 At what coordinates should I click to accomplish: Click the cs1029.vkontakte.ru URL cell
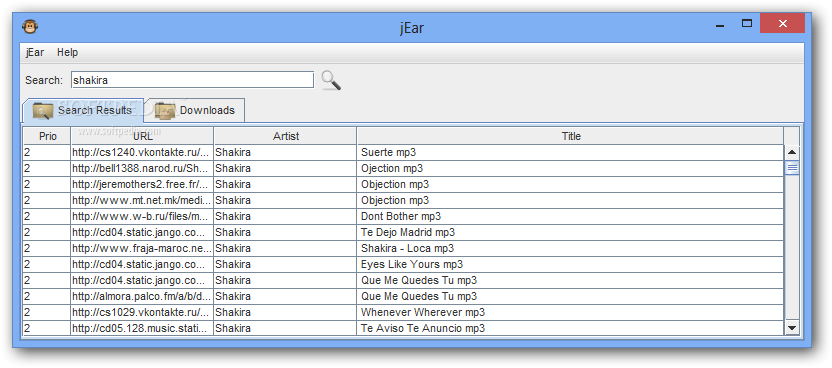[142, 312]
